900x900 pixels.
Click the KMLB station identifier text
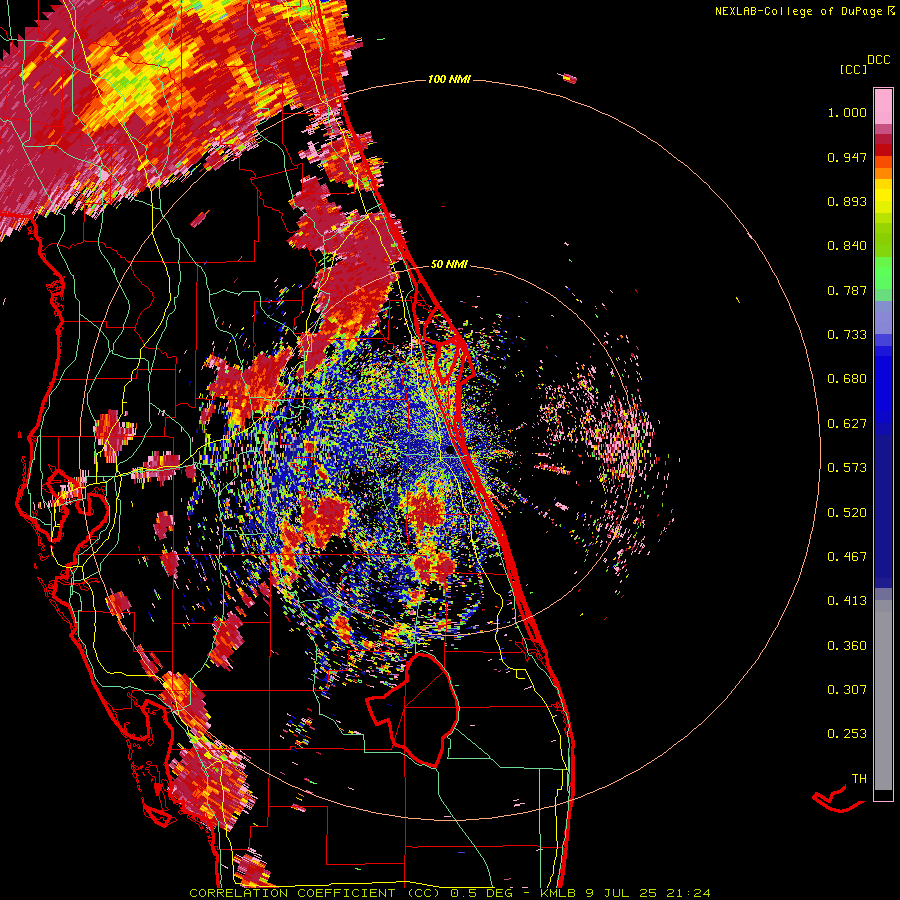558,893
